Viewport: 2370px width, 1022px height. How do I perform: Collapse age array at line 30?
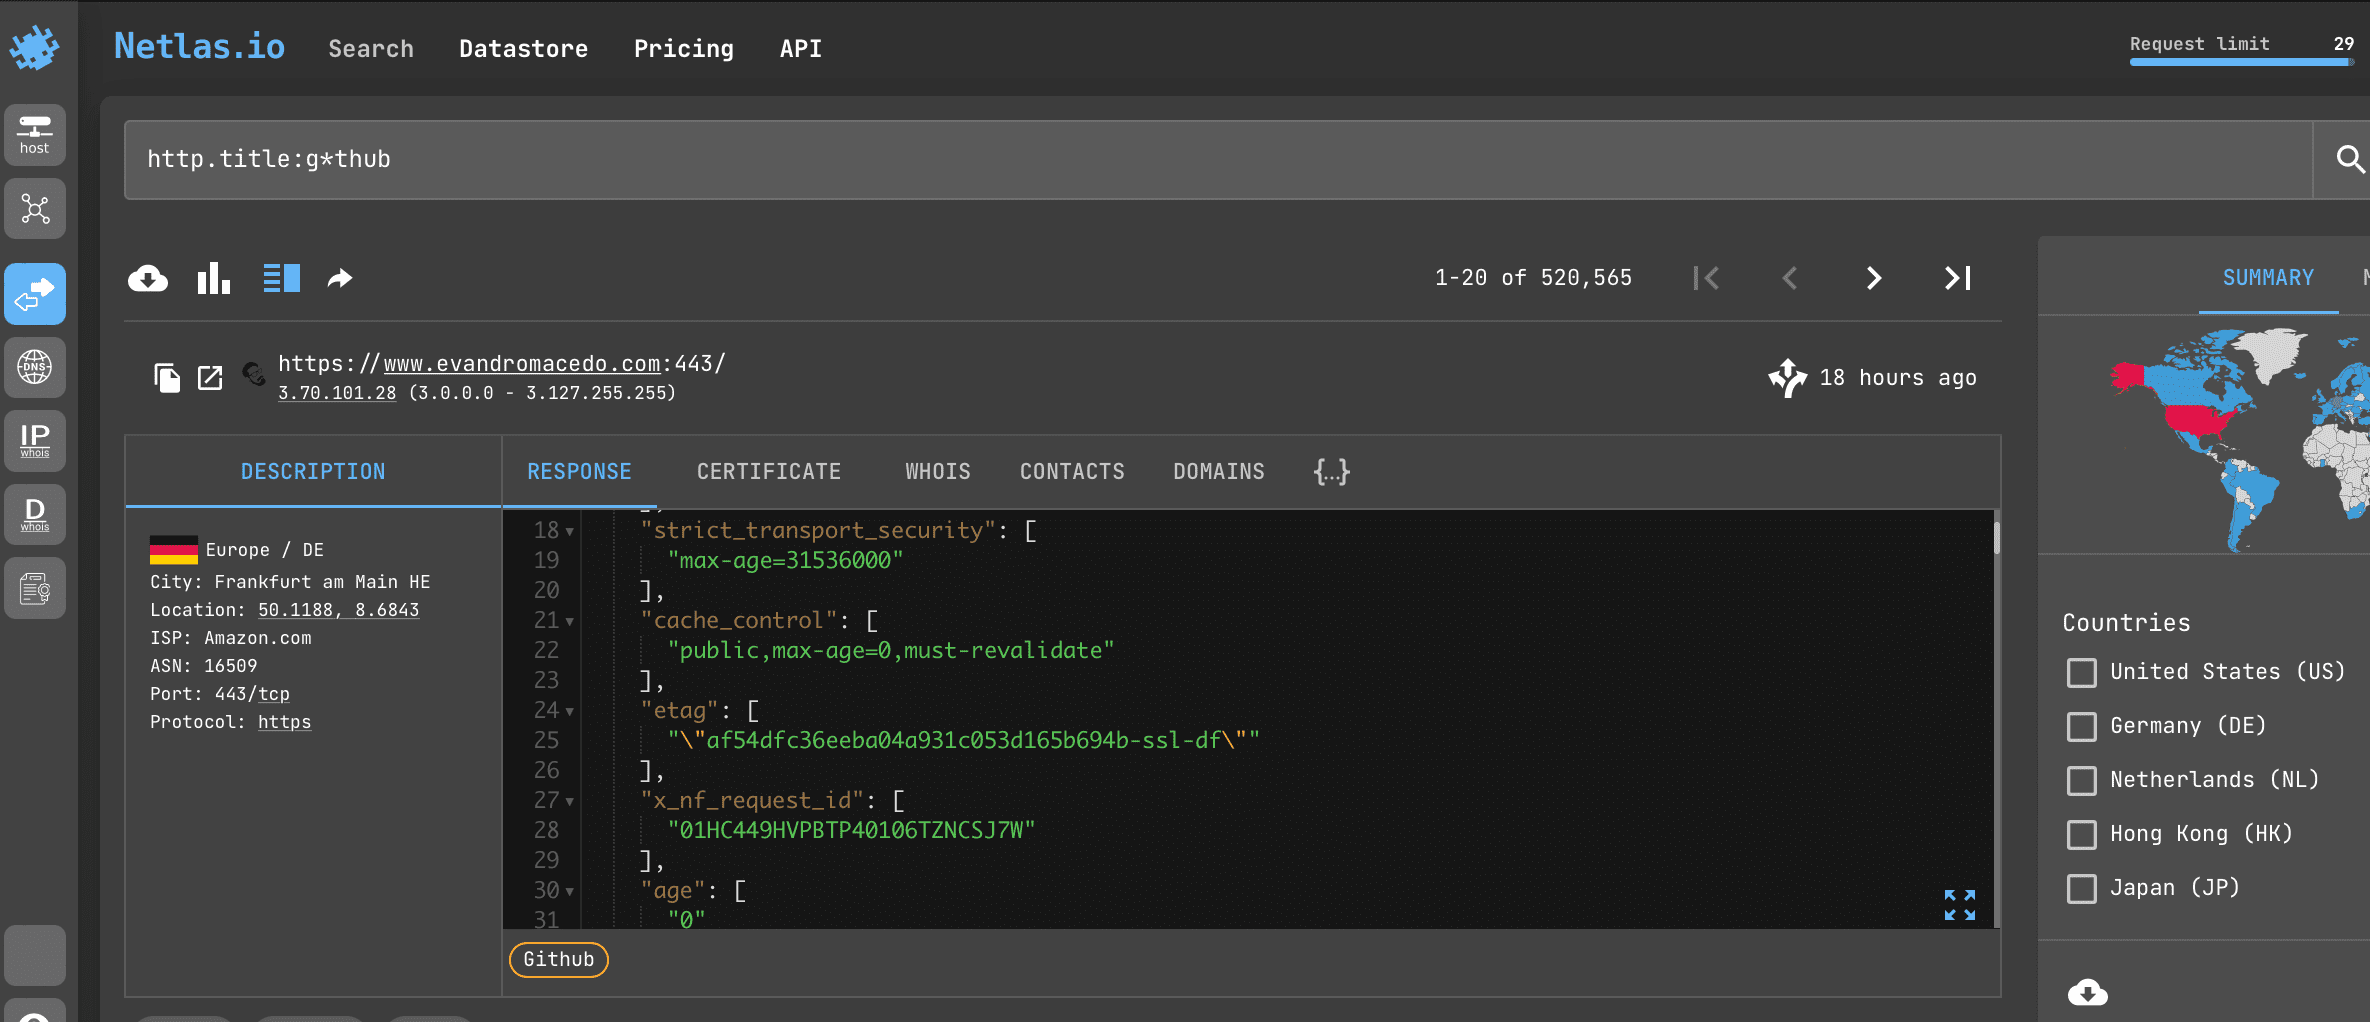click(x=570, y=892)
